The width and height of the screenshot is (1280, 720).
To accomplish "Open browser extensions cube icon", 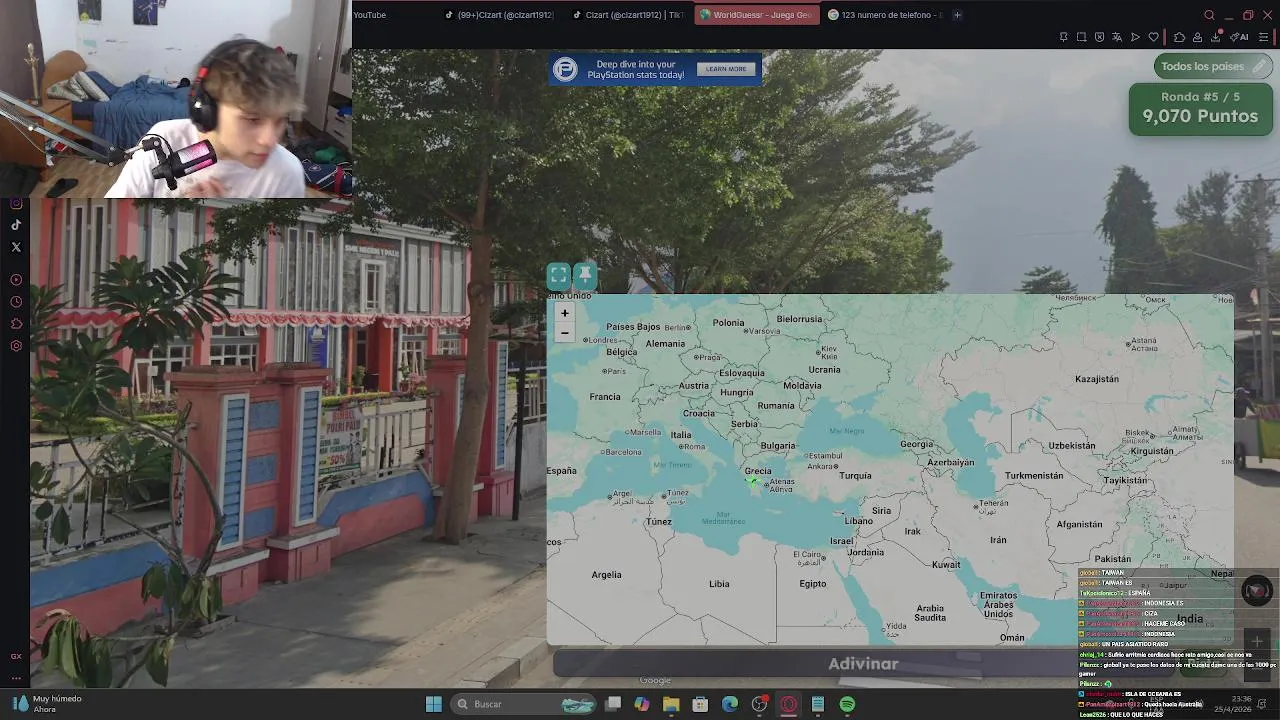I will (1179, 37).
